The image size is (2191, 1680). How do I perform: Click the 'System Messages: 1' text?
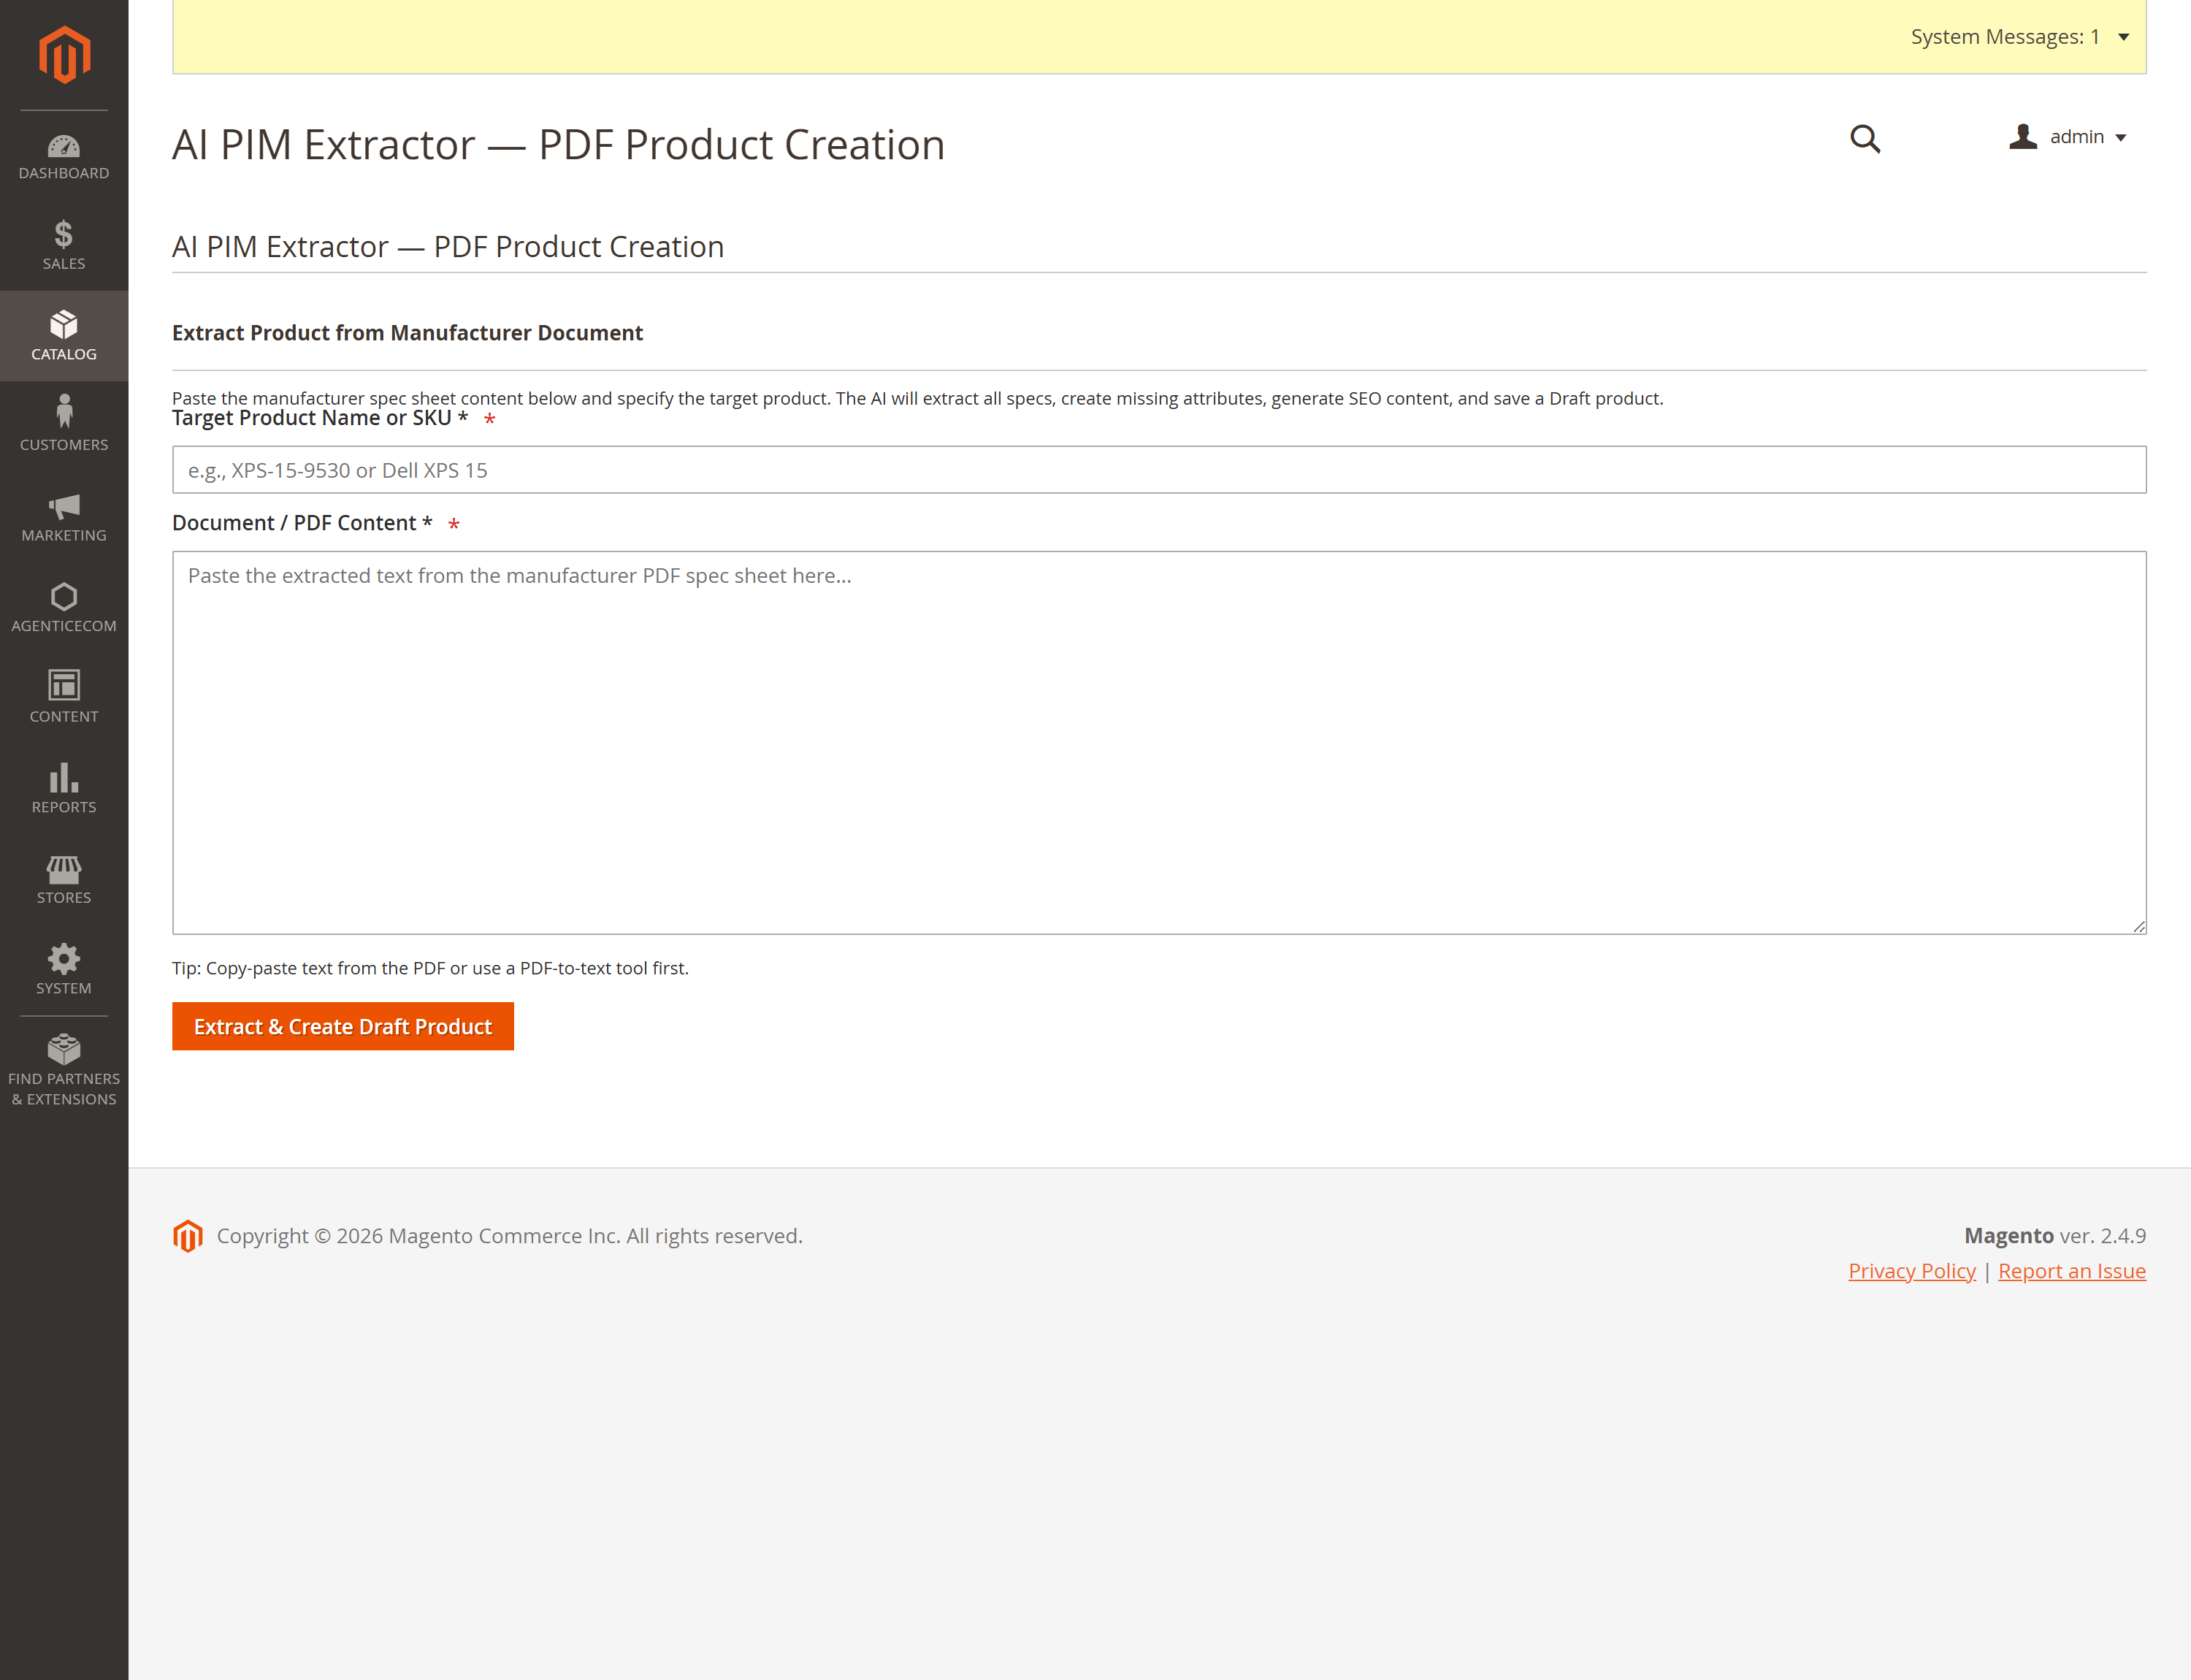pyautogui.click(x=2005, y=37)
